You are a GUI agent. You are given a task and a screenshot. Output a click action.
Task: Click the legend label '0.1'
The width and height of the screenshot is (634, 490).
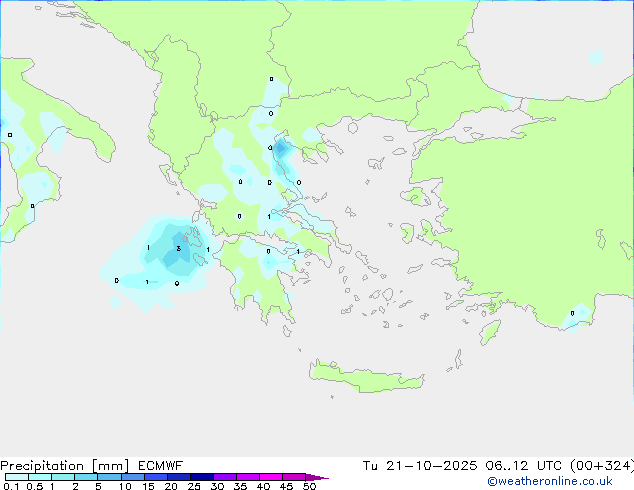coord(11,486)
